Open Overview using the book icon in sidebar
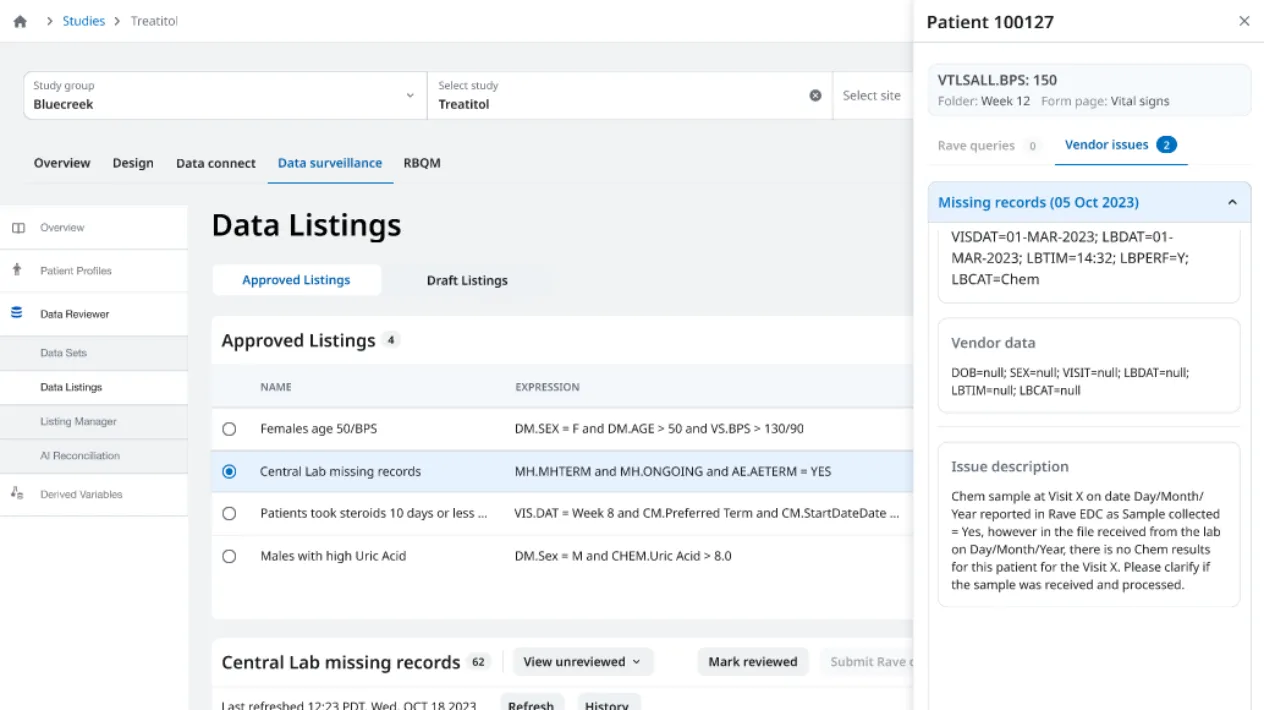The width and height of the screenshot is (1264, 710). pos(18,227)
